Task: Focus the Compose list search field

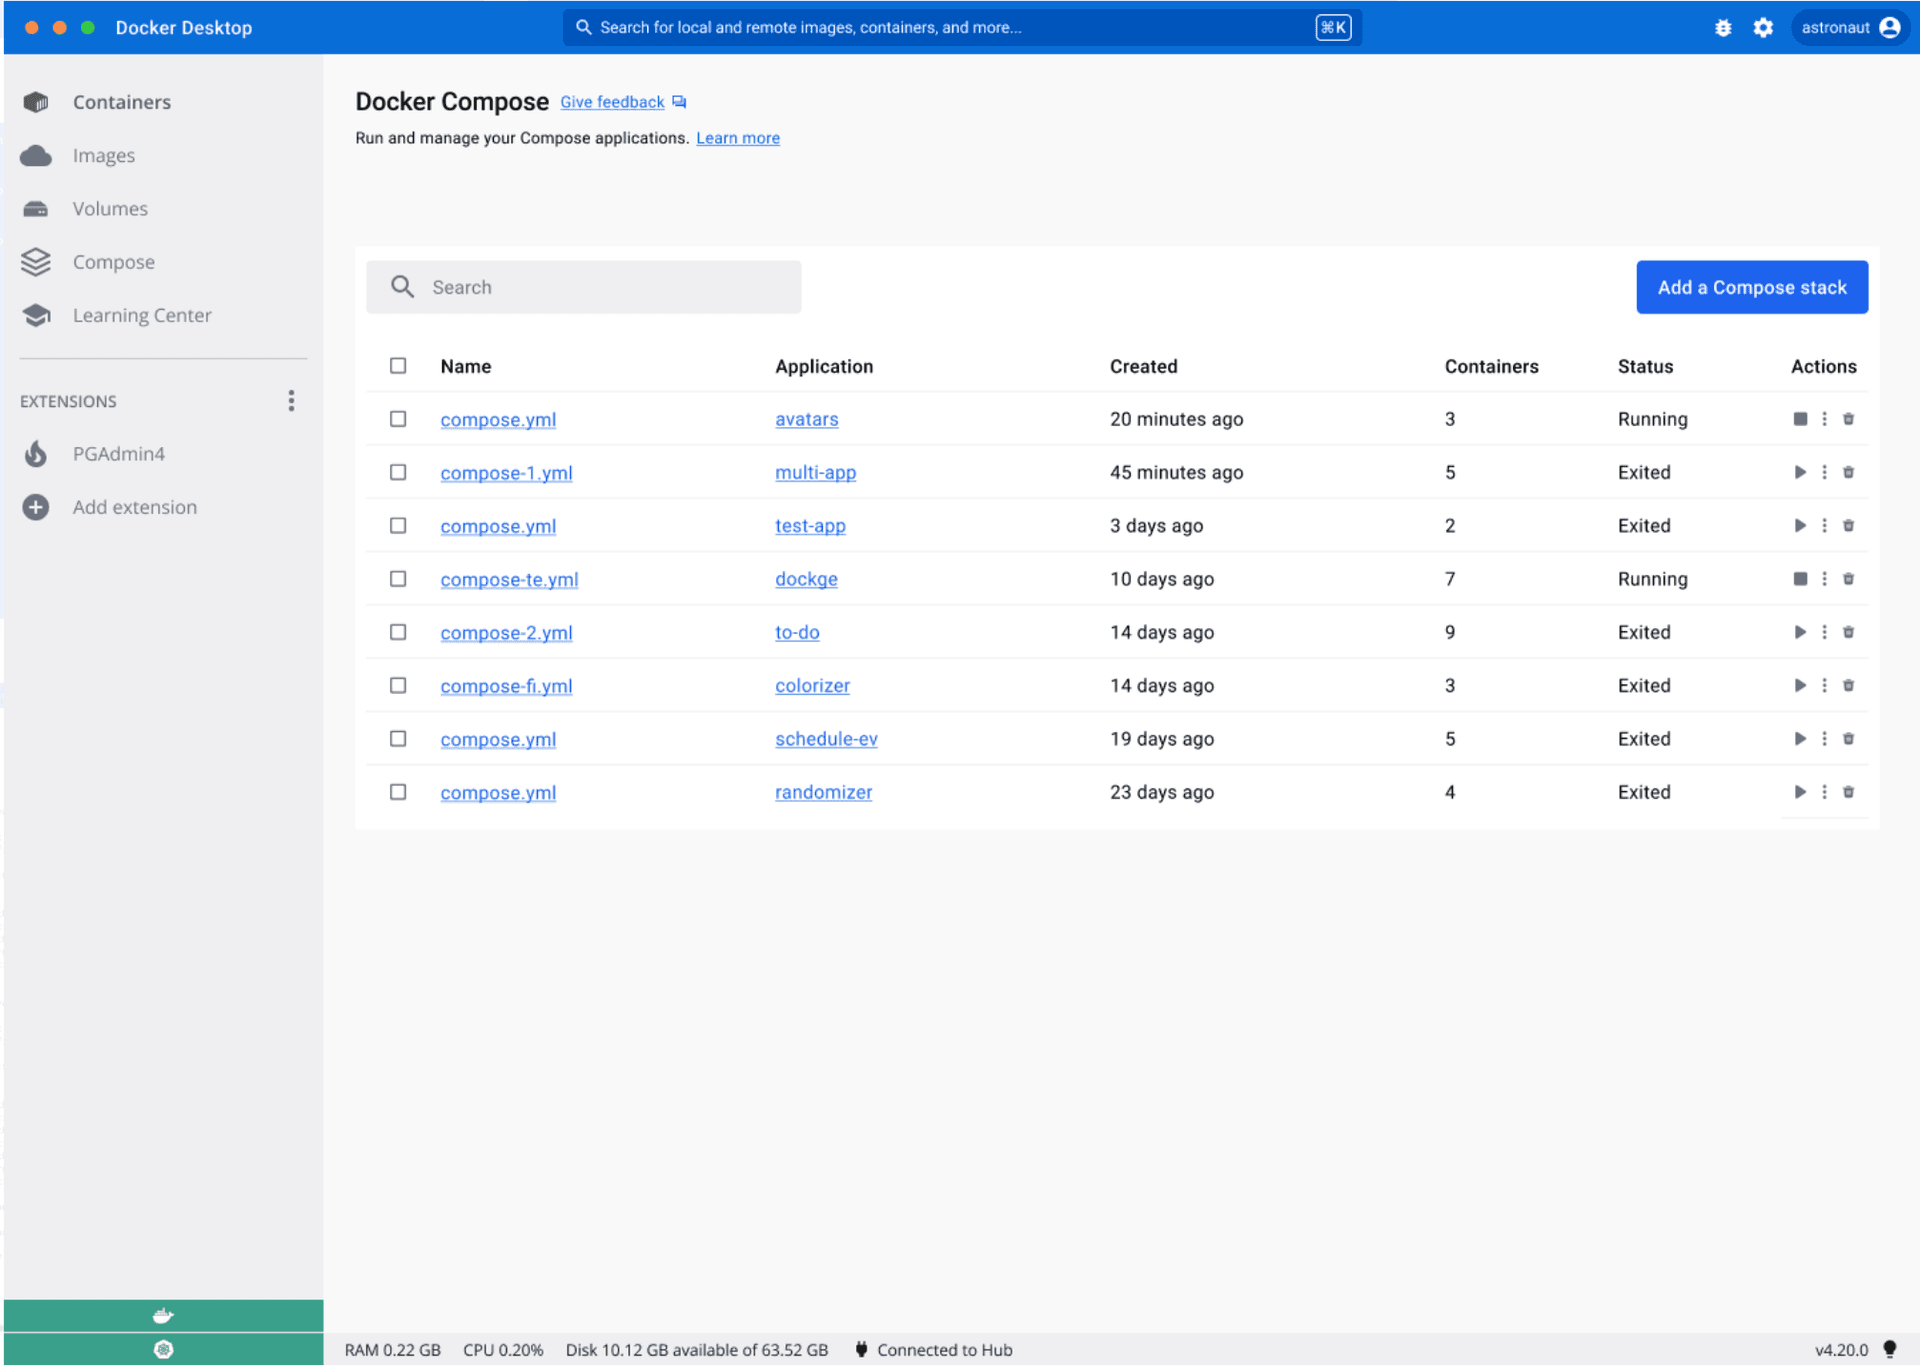Action: coord(600,288)
